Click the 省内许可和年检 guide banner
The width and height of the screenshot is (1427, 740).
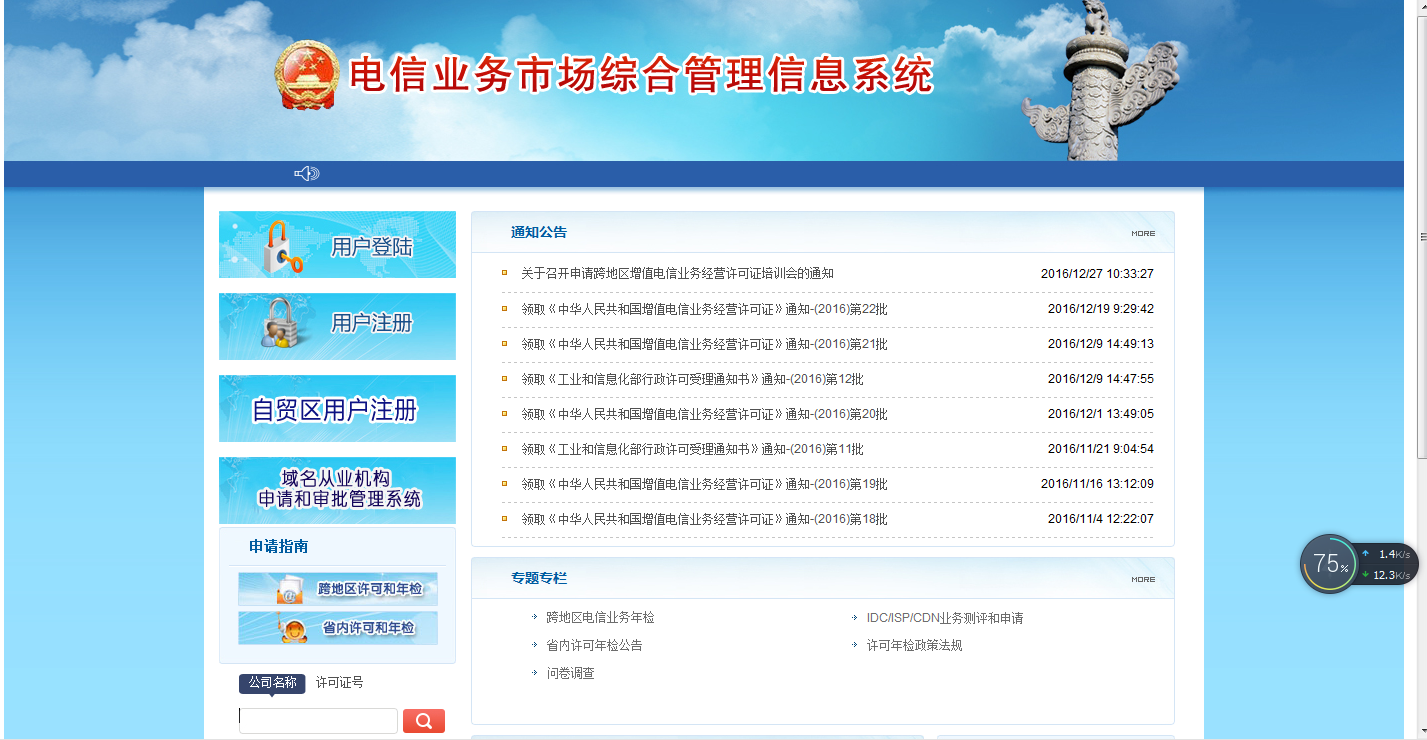[x=338, y=628]
